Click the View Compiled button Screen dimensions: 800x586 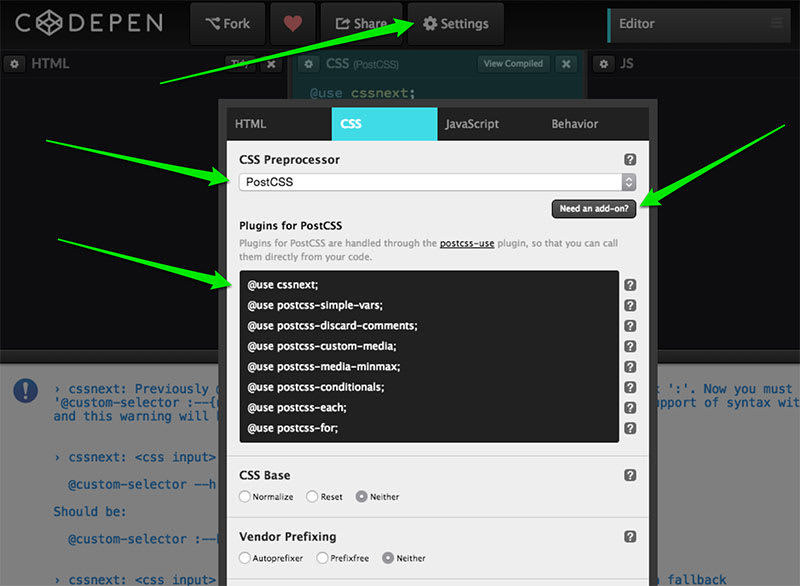[x=513, y=63]
